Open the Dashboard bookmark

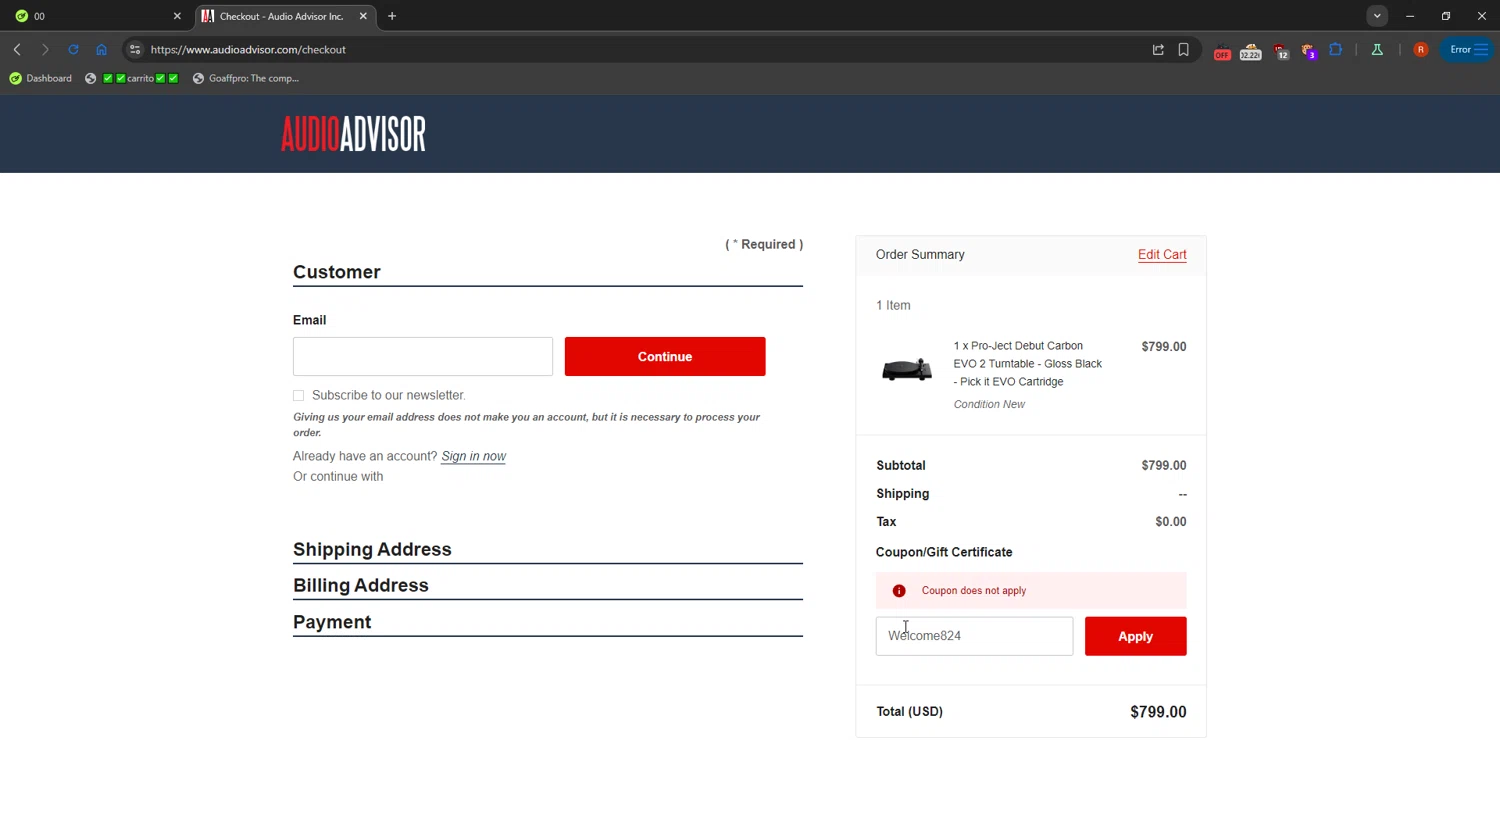(x=41, y=78)
